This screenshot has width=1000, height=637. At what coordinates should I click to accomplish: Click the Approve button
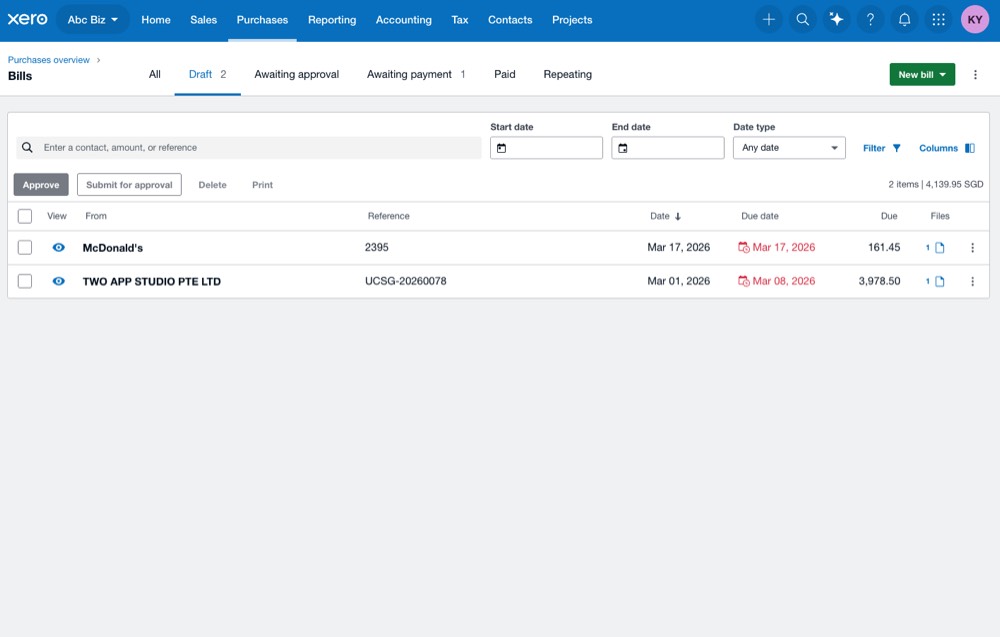[x=41, y=185]
